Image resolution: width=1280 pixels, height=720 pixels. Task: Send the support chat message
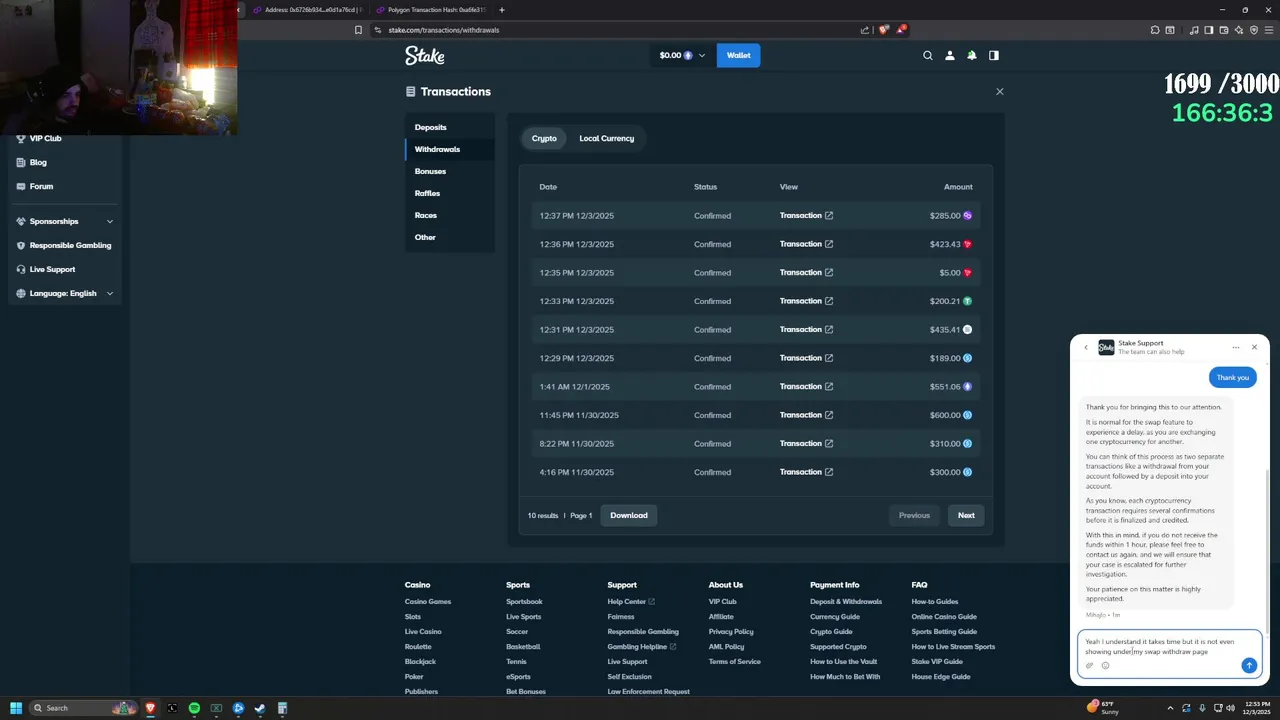coord(1248,665)
